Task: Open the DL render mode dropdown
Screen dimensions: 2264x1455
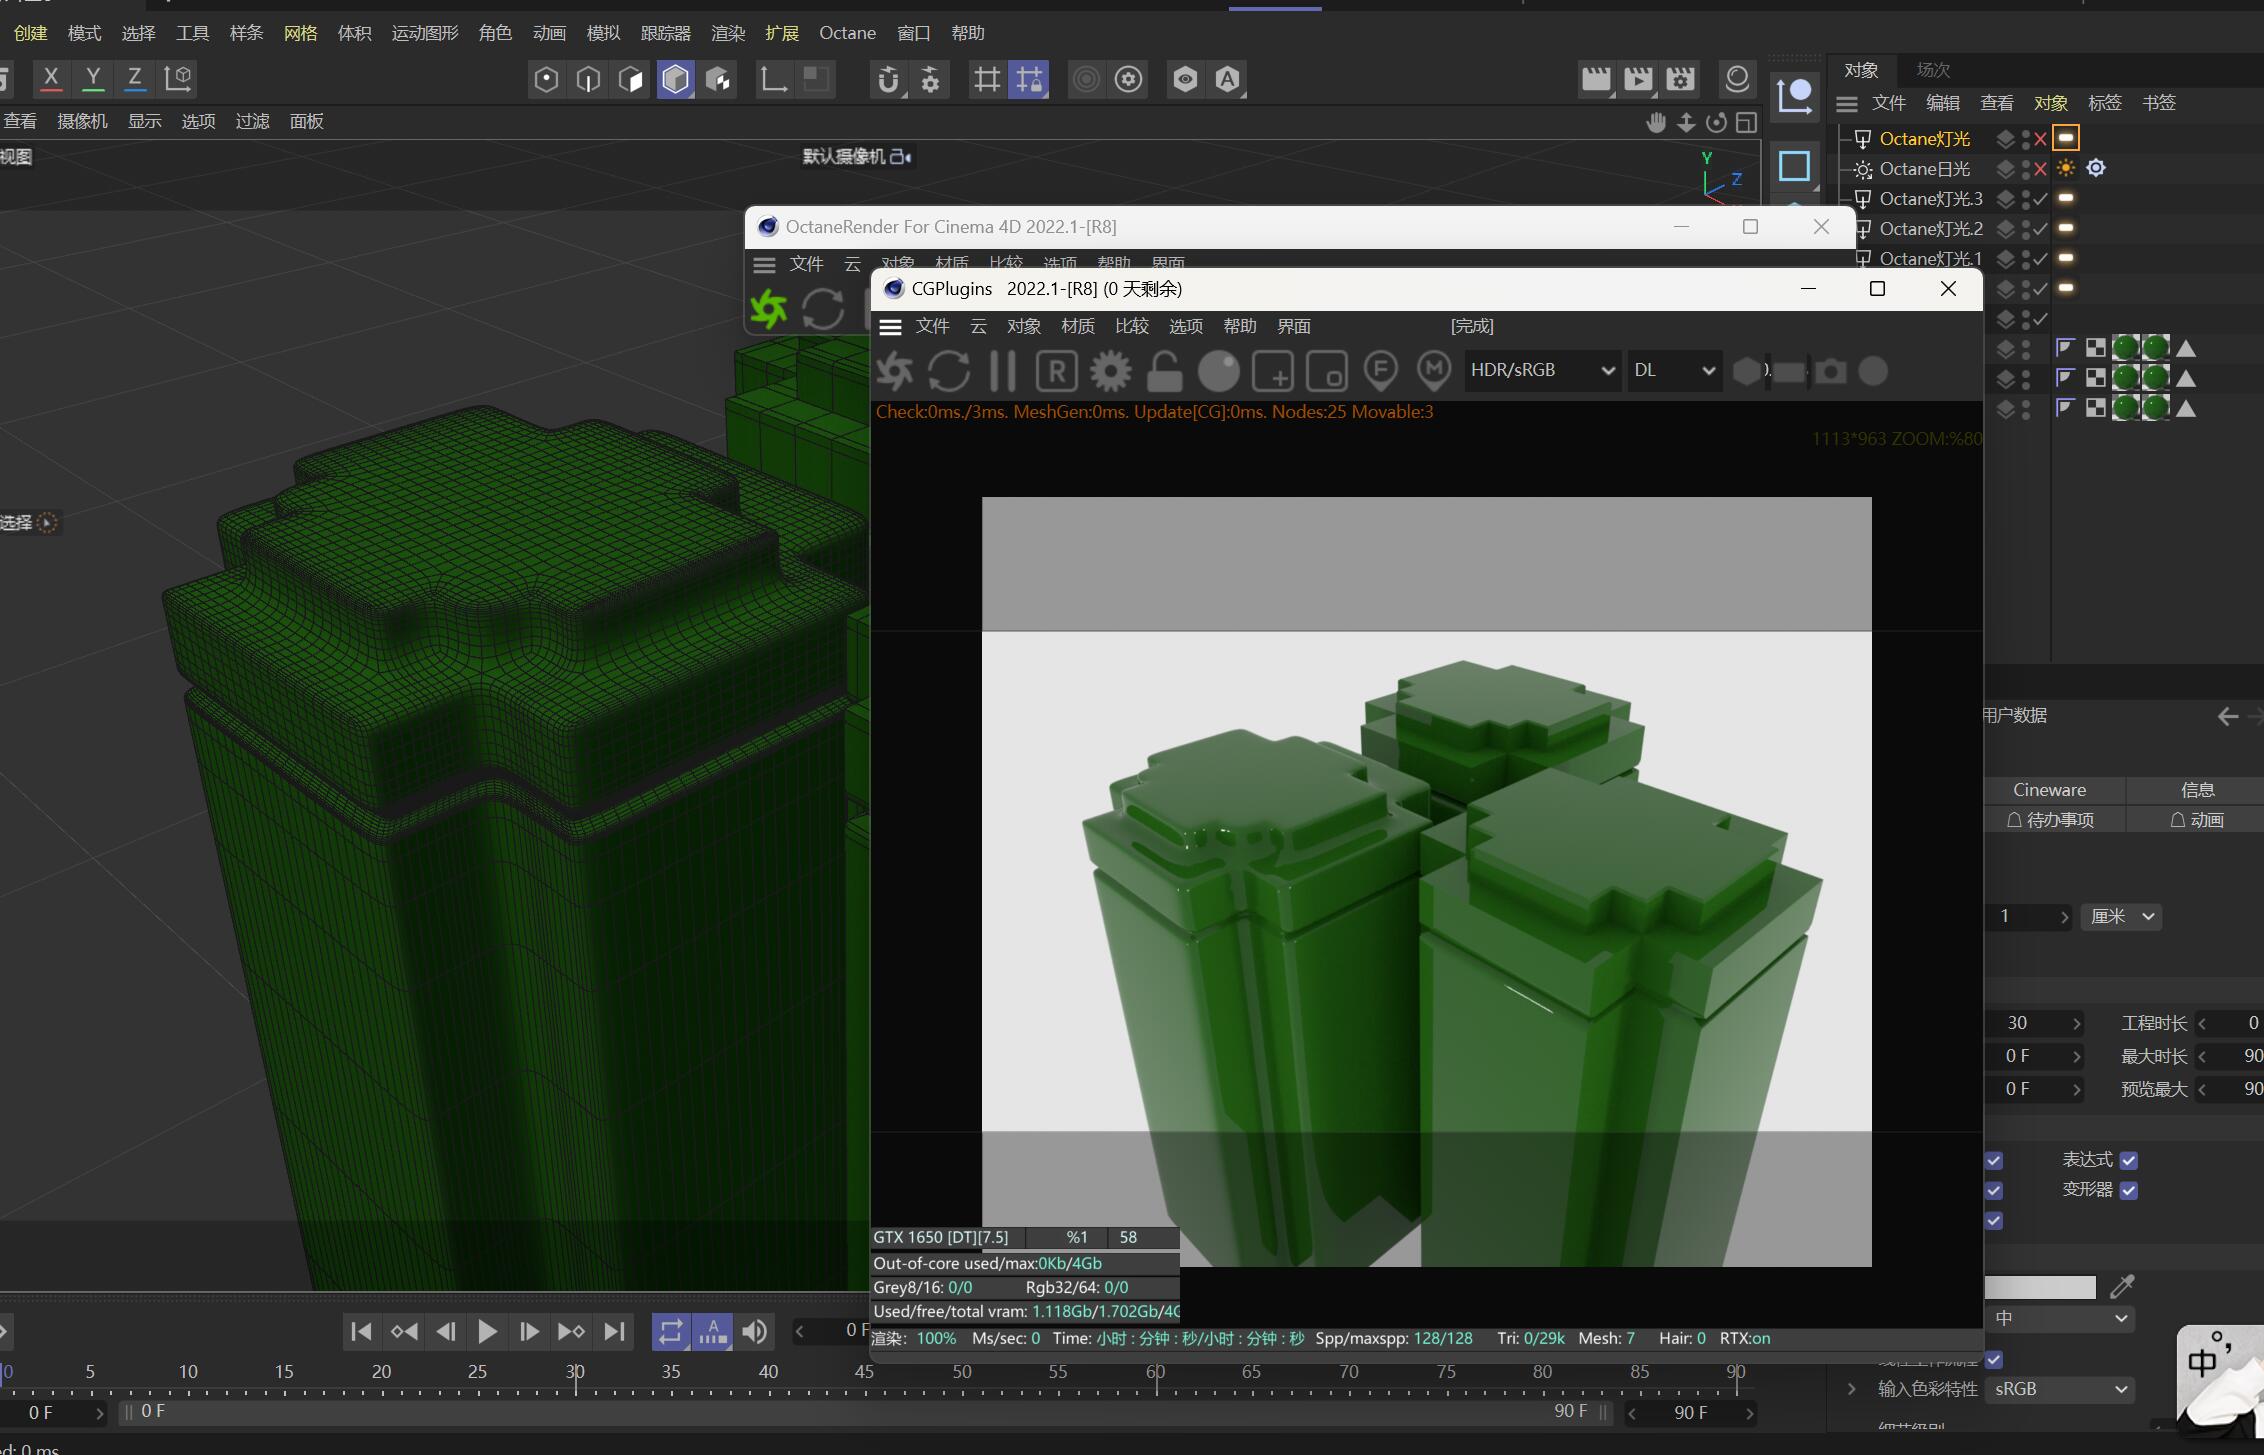Action: (1674, 371)
